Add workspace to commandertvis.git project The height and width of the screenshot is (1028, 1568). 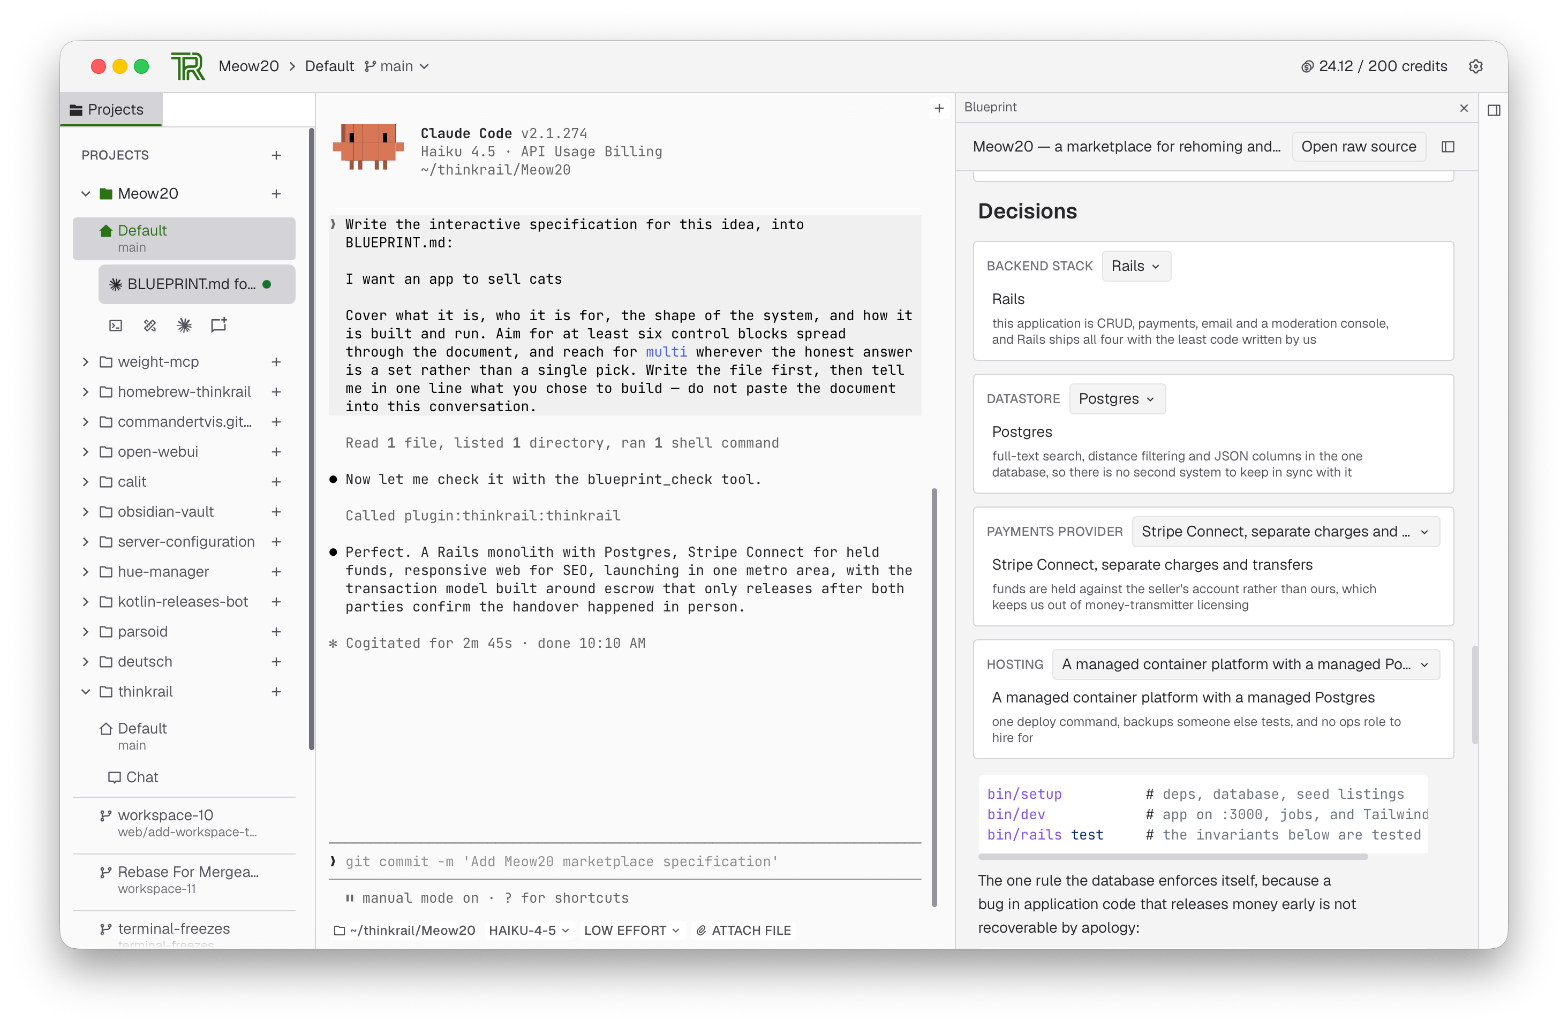pos(276,422)
